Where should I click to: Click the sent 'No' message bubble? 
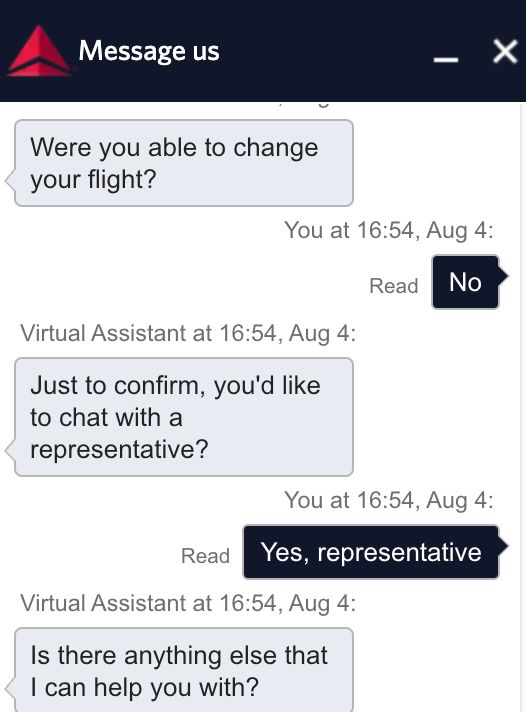[x=465, y=282]
